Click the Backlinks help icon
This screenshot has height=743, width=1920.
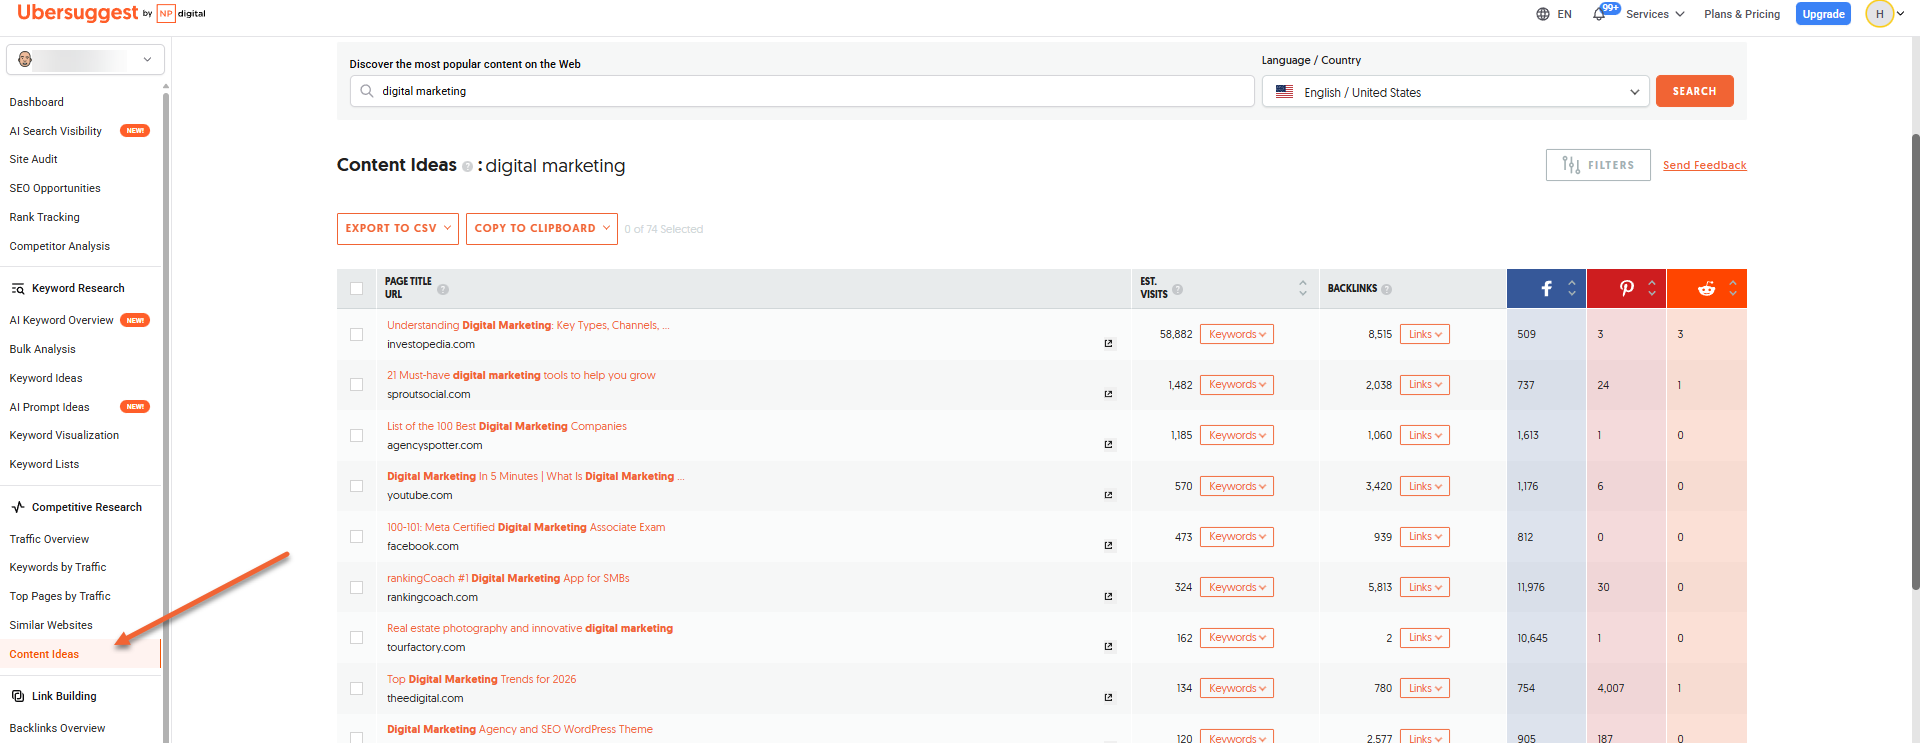click(1386, 289)
